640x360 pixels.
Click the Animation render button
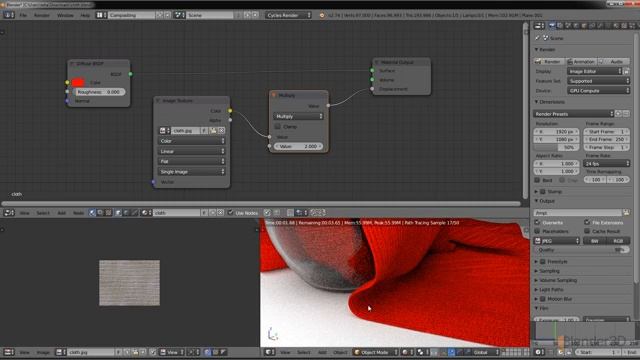[581, 61]
